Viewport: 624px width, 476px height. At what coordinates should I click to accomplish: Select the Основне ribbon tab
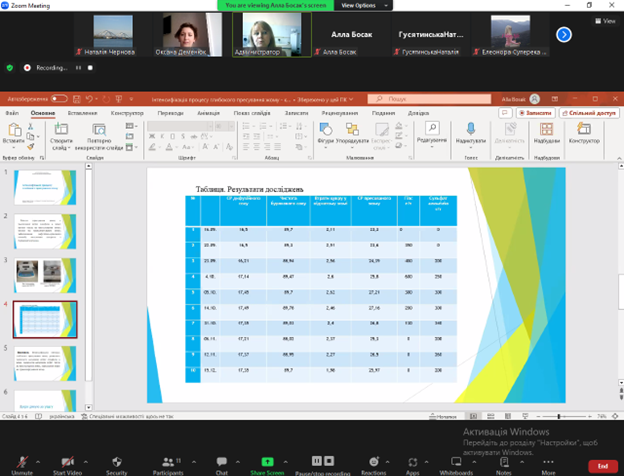click(x=43, y=113)
